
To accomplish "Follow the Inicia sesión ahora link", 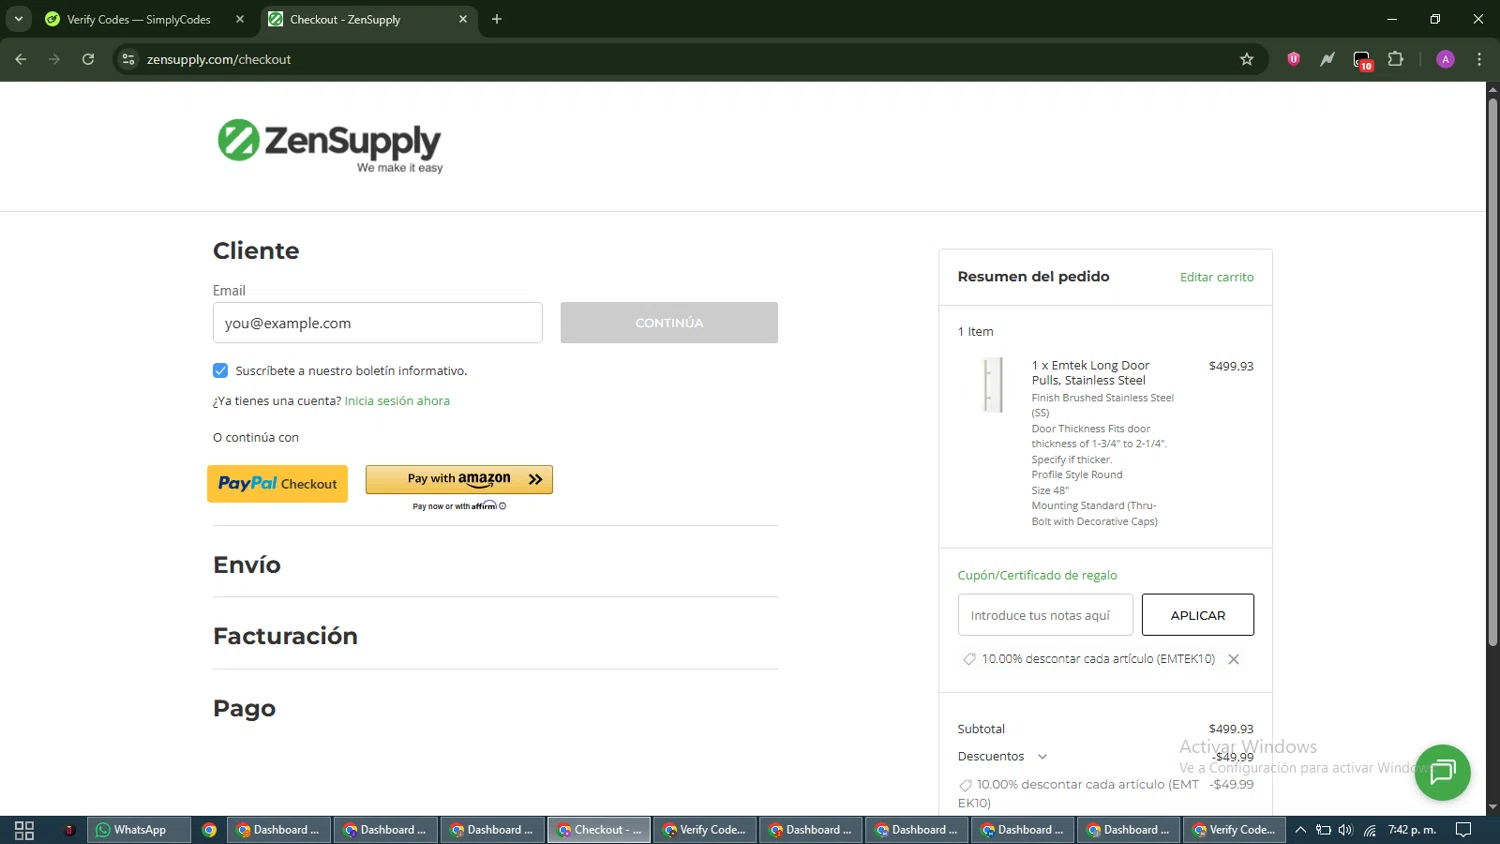I will tap(397, 401).
